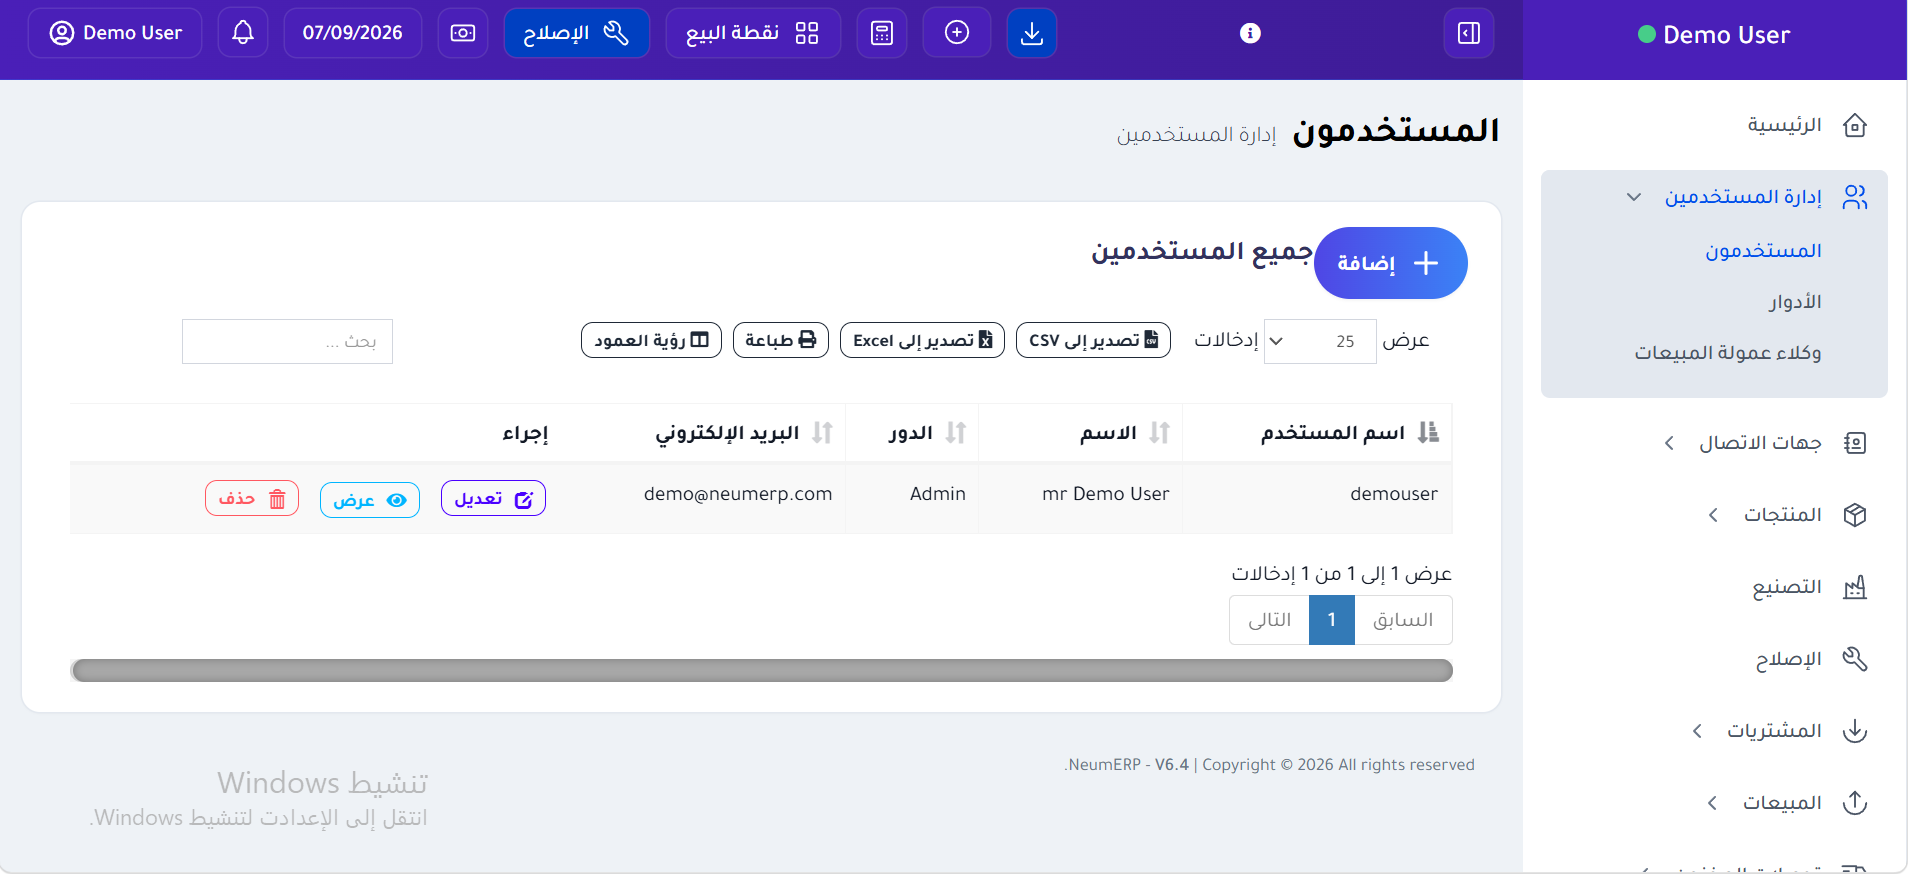1908x877 pixels.
Task: Click the المنتجات products cube icon
Action: tap(1855, 515)
